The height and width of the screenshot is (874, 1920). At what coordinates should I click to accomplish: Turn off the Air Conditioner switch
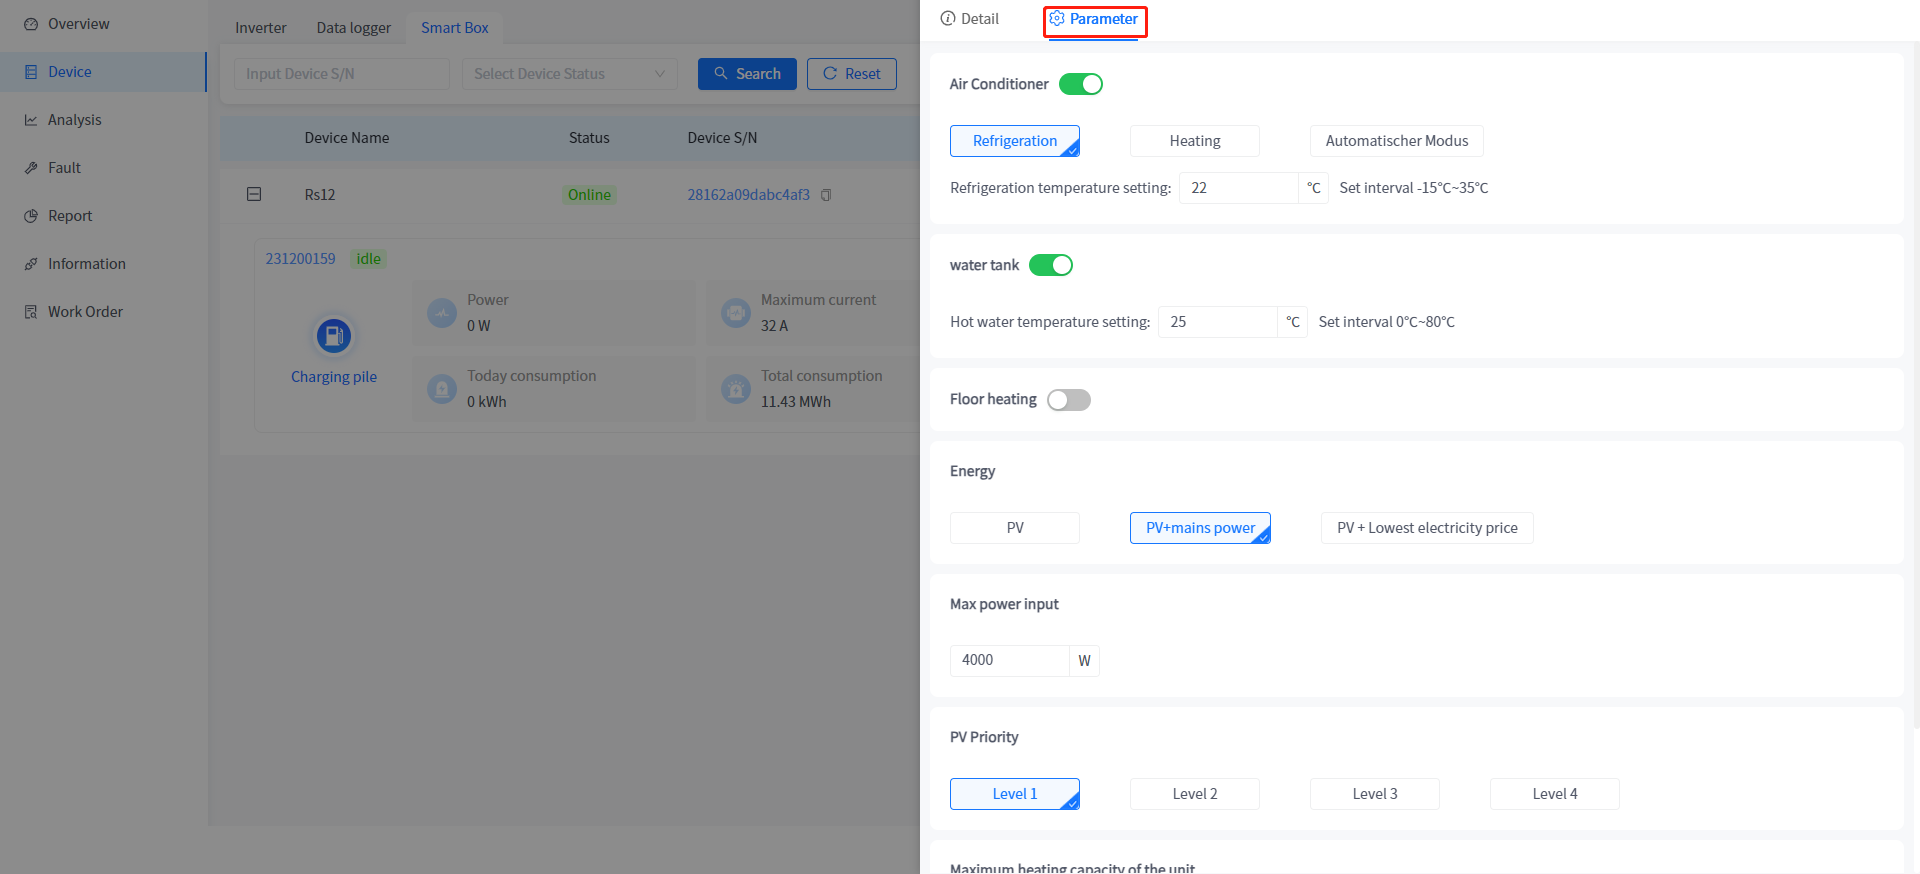pyautogui.click(x=1080, y=84)
